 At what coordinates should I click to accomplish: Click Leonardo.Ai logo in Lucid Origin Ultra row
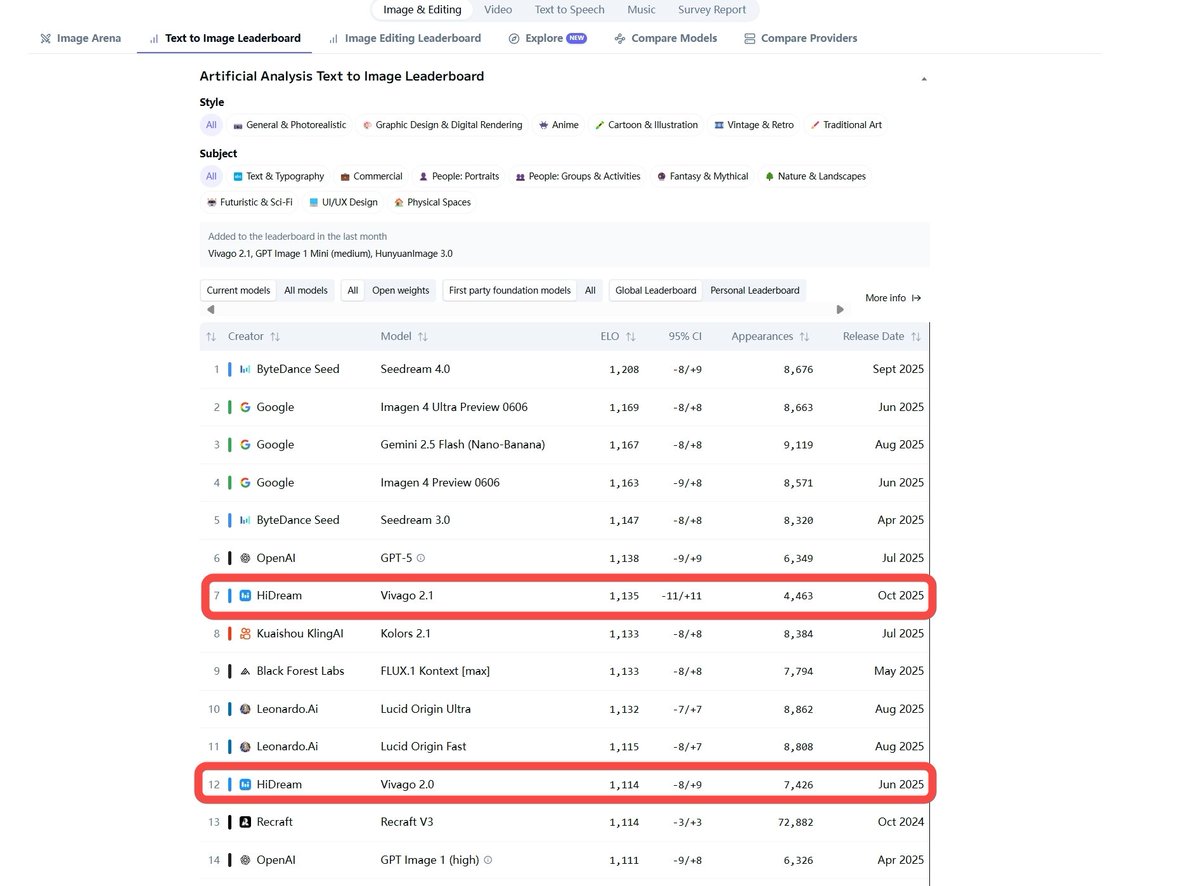pos(245,709)
